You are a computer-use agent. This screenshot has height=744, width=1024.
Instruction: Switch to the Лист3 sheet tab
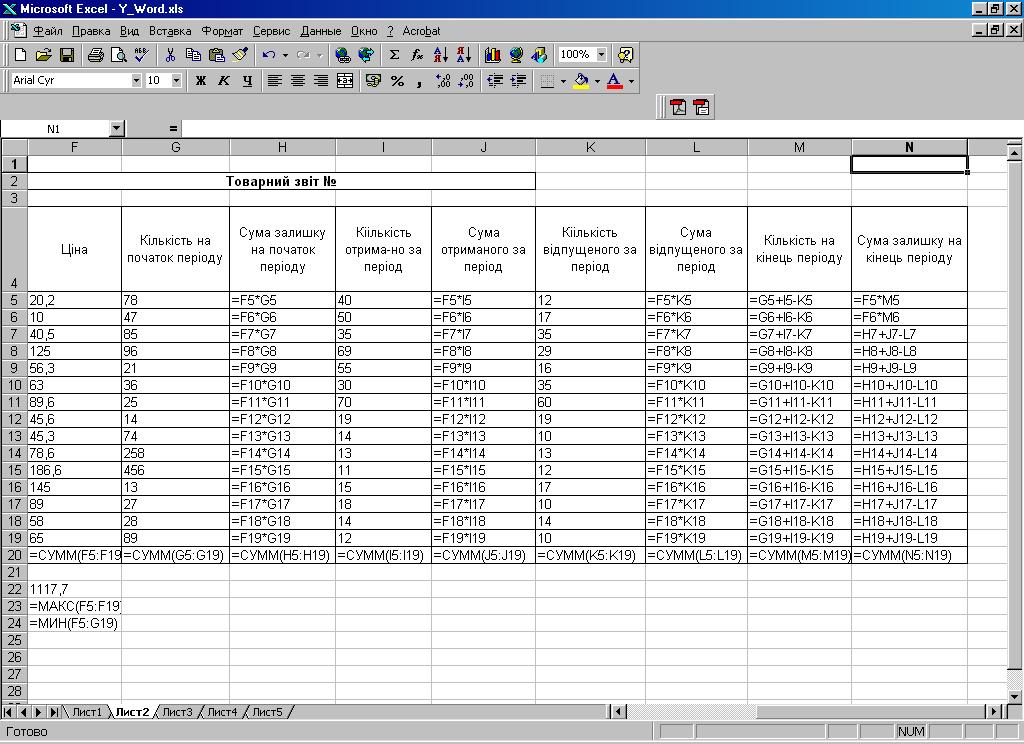[x=177, y=712]
